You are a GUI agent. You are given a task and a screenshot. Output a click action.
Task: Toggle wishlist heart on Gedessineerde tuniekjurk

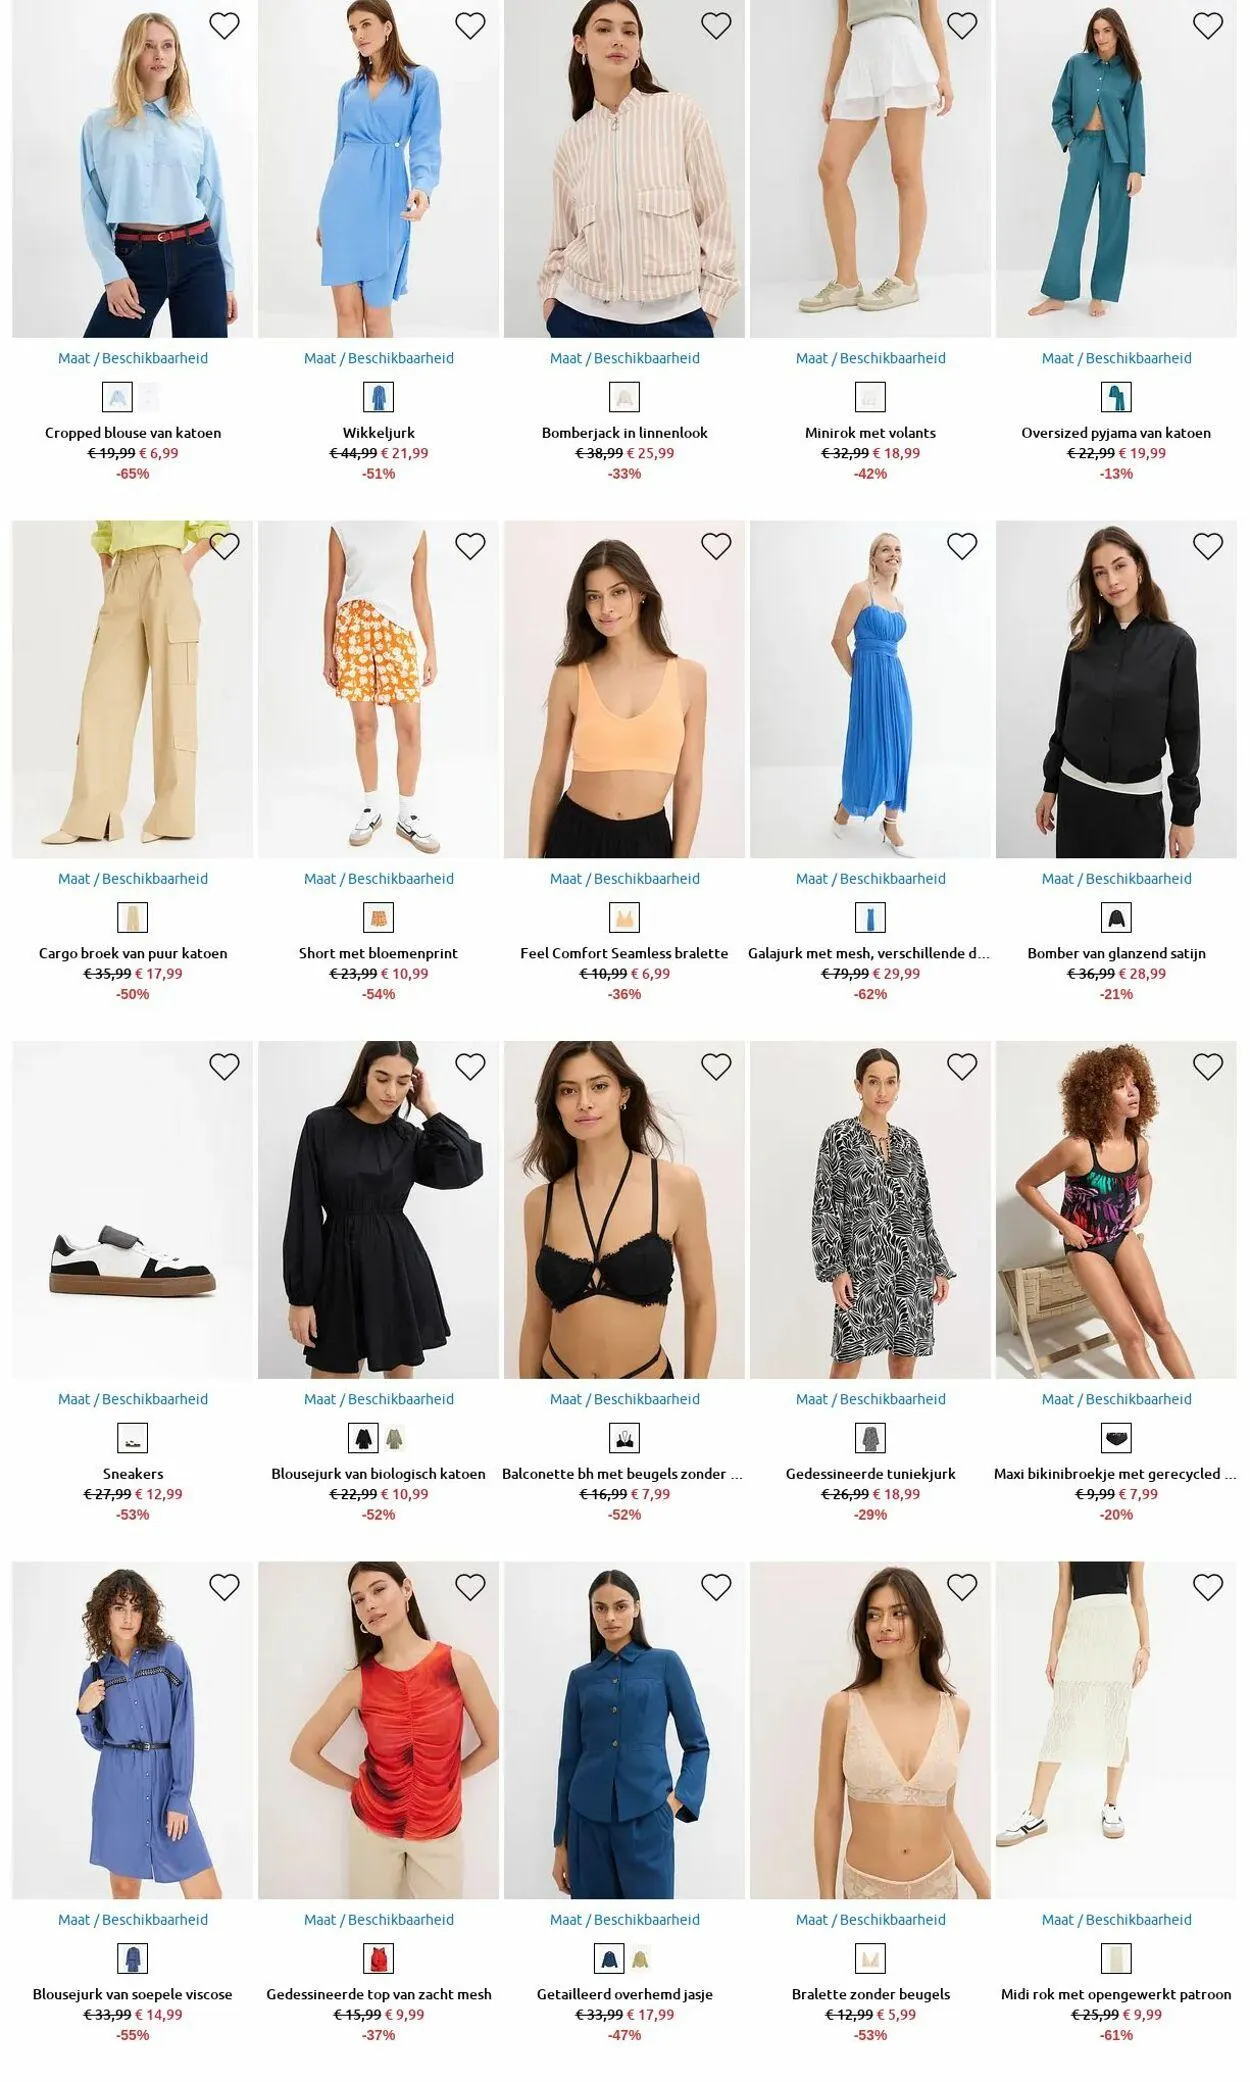click(x=962, y=1067)
